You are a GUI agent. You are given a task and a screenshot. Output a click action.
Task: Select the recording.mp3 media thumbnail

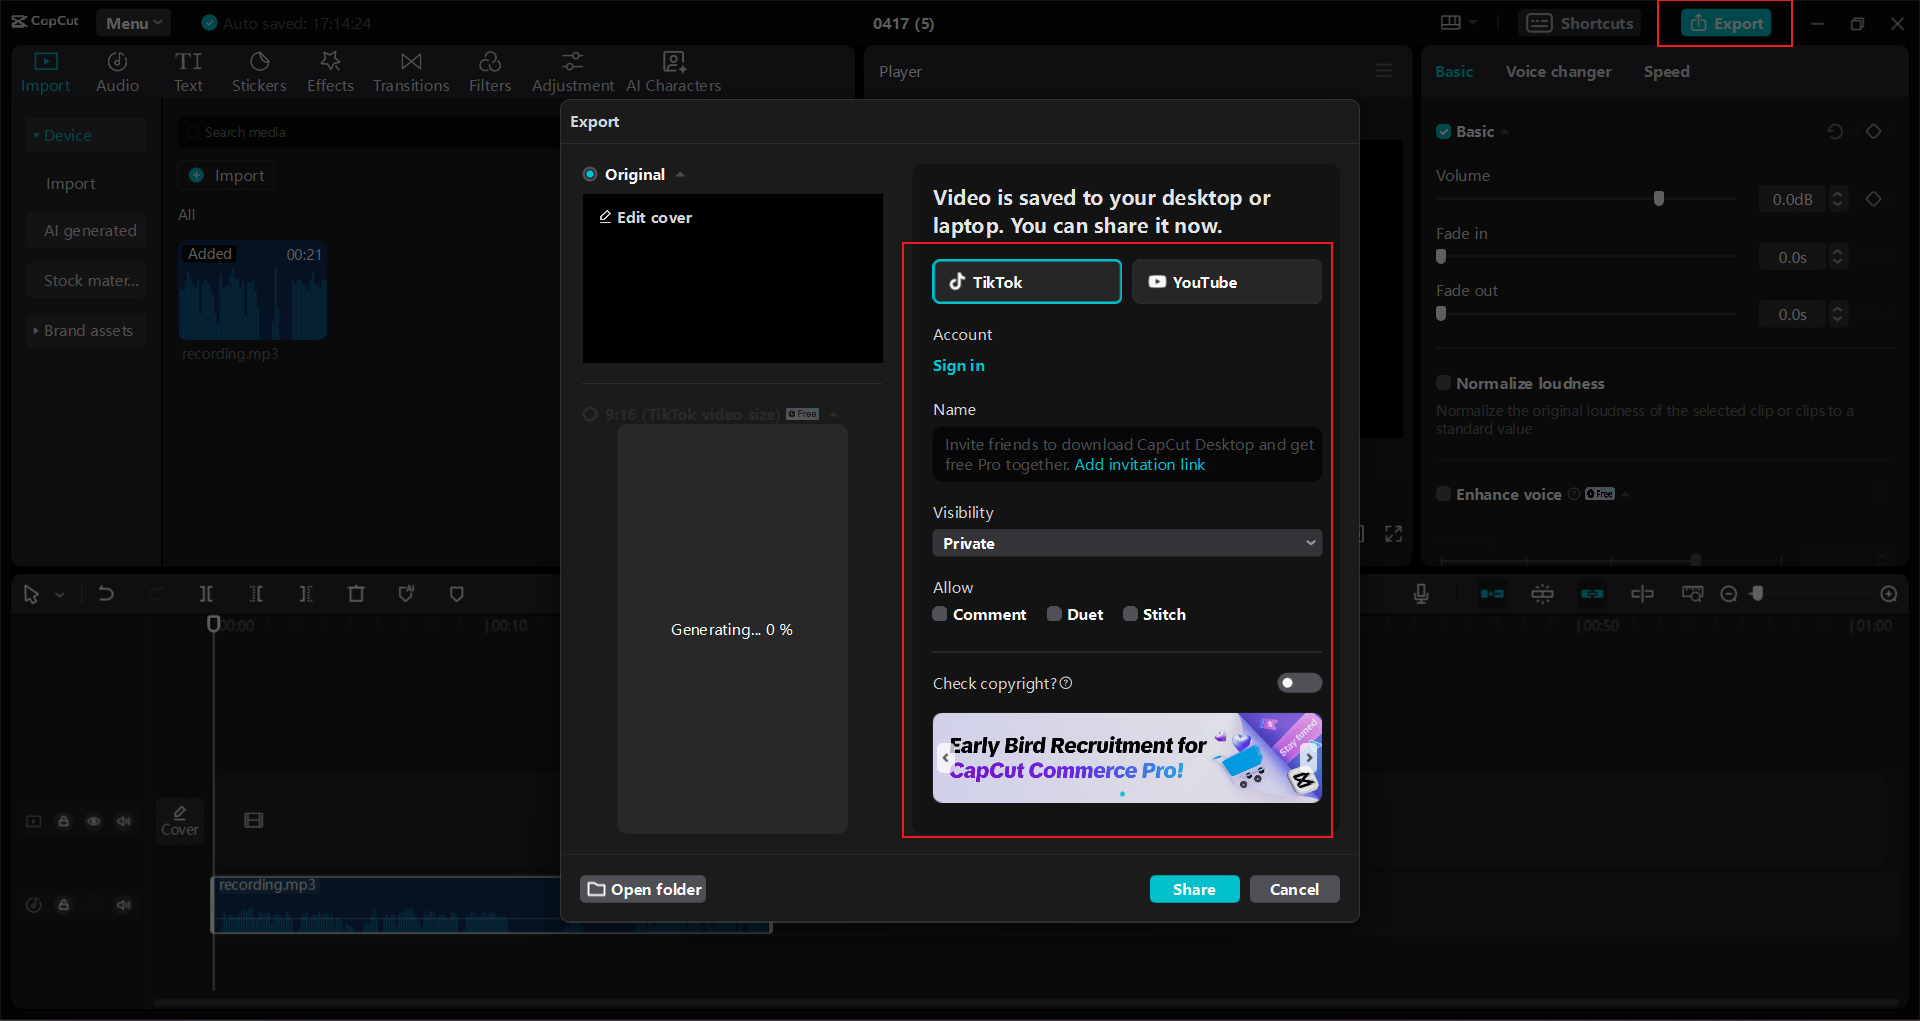(253, 290)
